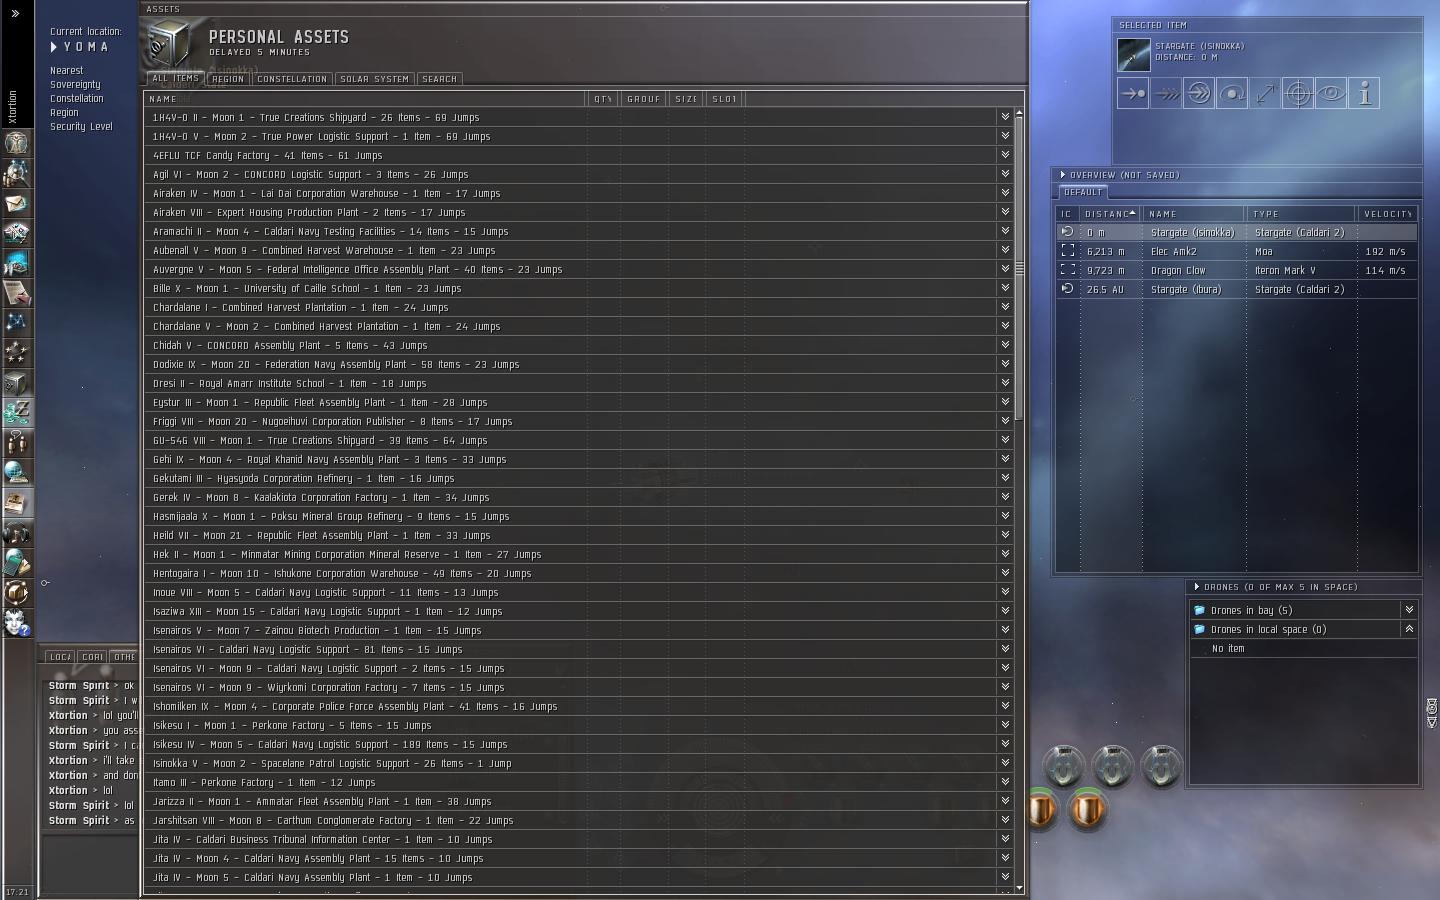Click the Personal Assets cube icon in header
Screen dimensions: 1440x900
tap(170, 44)
